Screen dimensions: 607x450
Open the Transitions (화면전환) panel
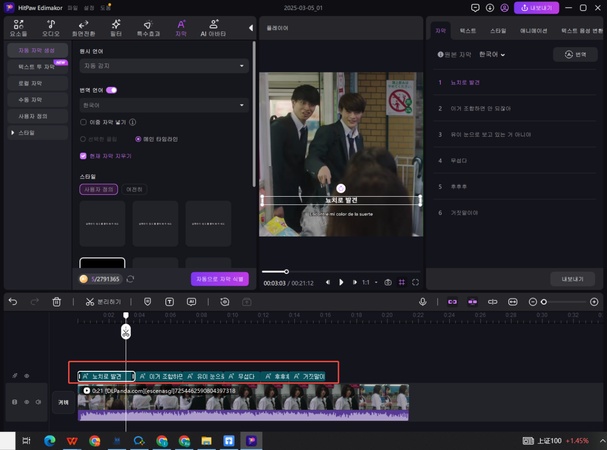tap(83, 28)
